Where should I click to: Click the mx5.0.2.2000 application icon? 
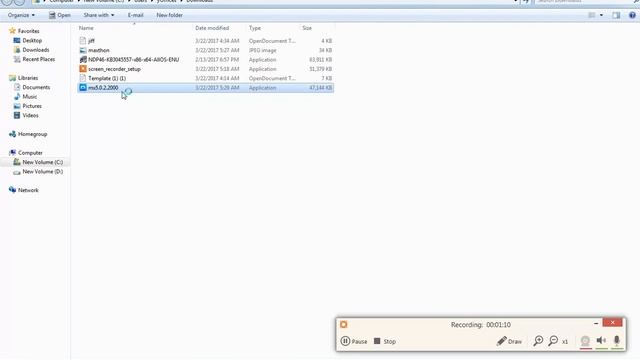pos(83,88)
